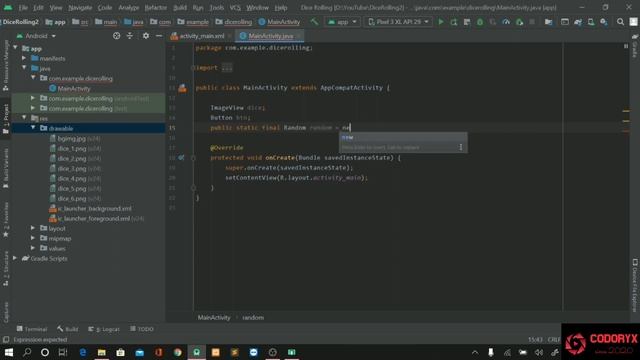Click Collapse All icon in project panel
The height and width of the screenshot is (360, 640).
click(130, 36)
